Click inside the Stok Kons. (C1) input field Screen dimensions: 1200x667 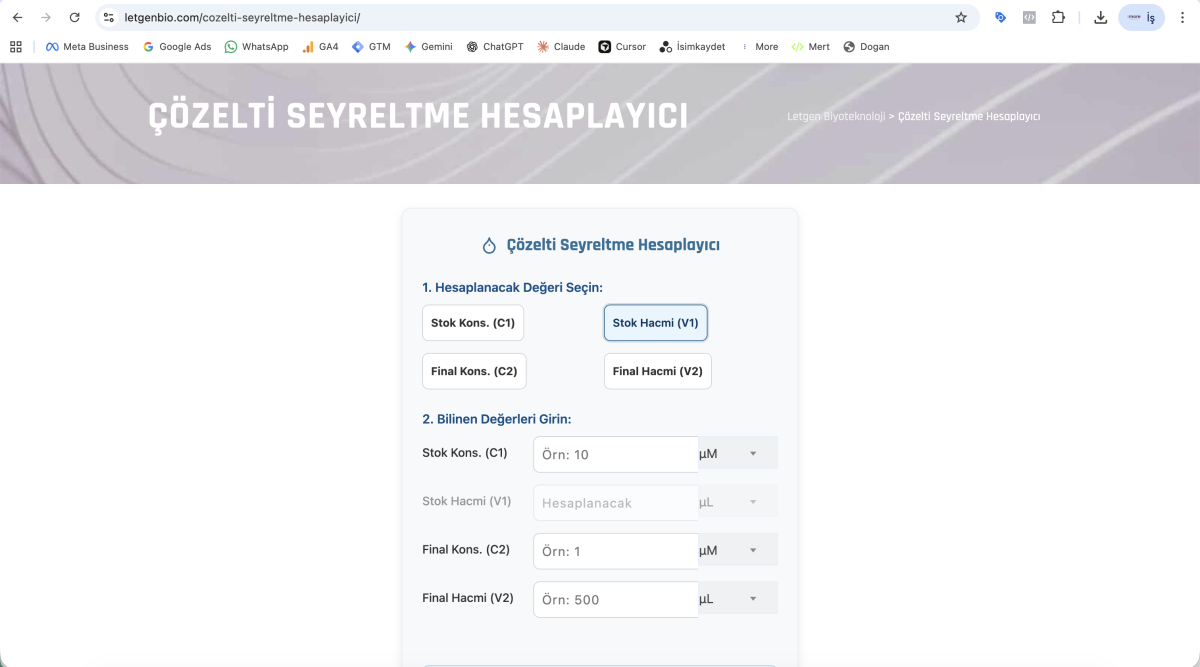[x=615, y=453]
